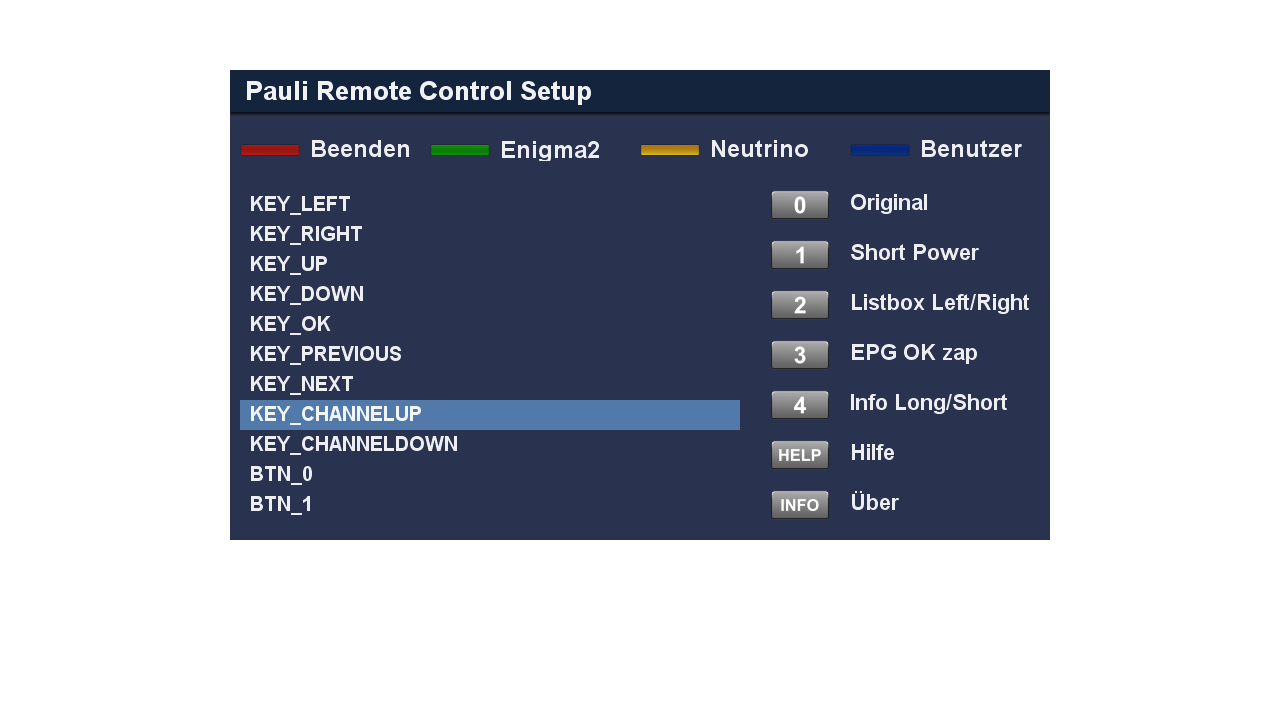This screenshot has width=1280, height=720.
Task: Click the 2 key icon for Listbox Left/Right
Action: tap(800, 305)
